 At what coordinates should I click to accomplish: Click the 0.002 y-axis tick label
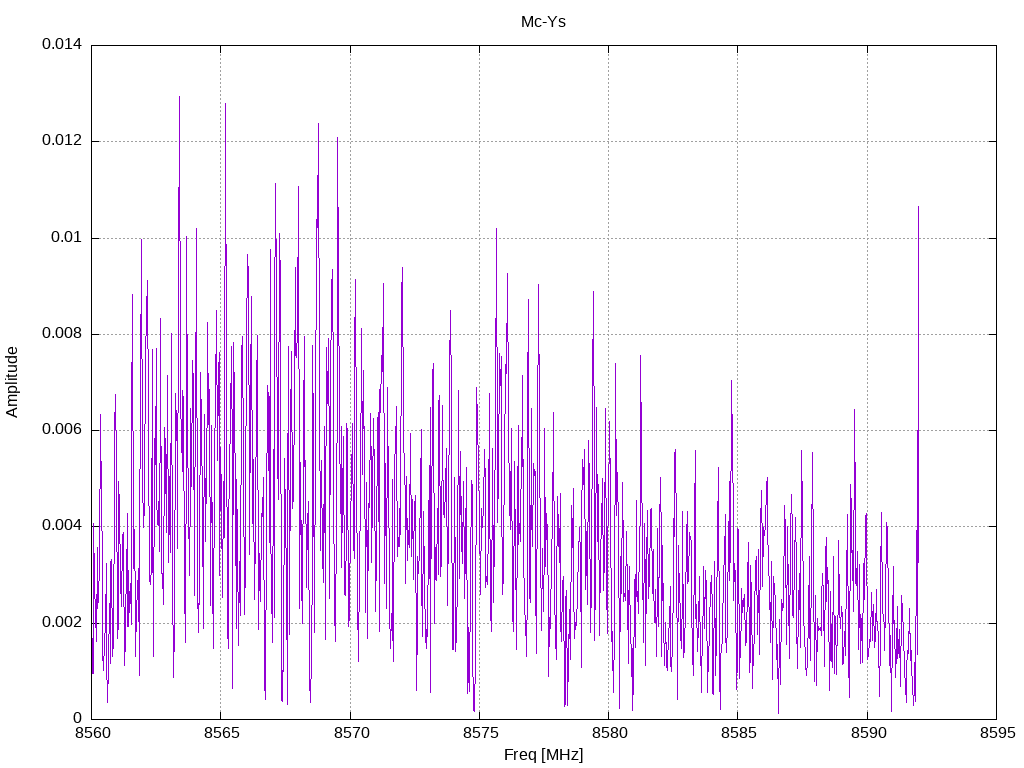(x=62, y=622)
